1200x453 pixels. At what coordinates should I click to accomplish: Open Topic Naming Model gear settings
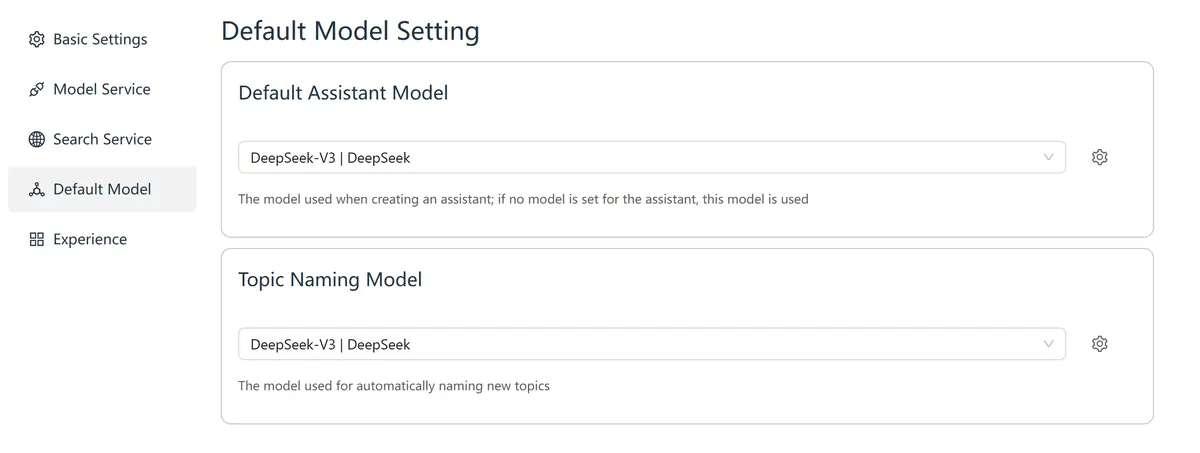(1100, 344)
